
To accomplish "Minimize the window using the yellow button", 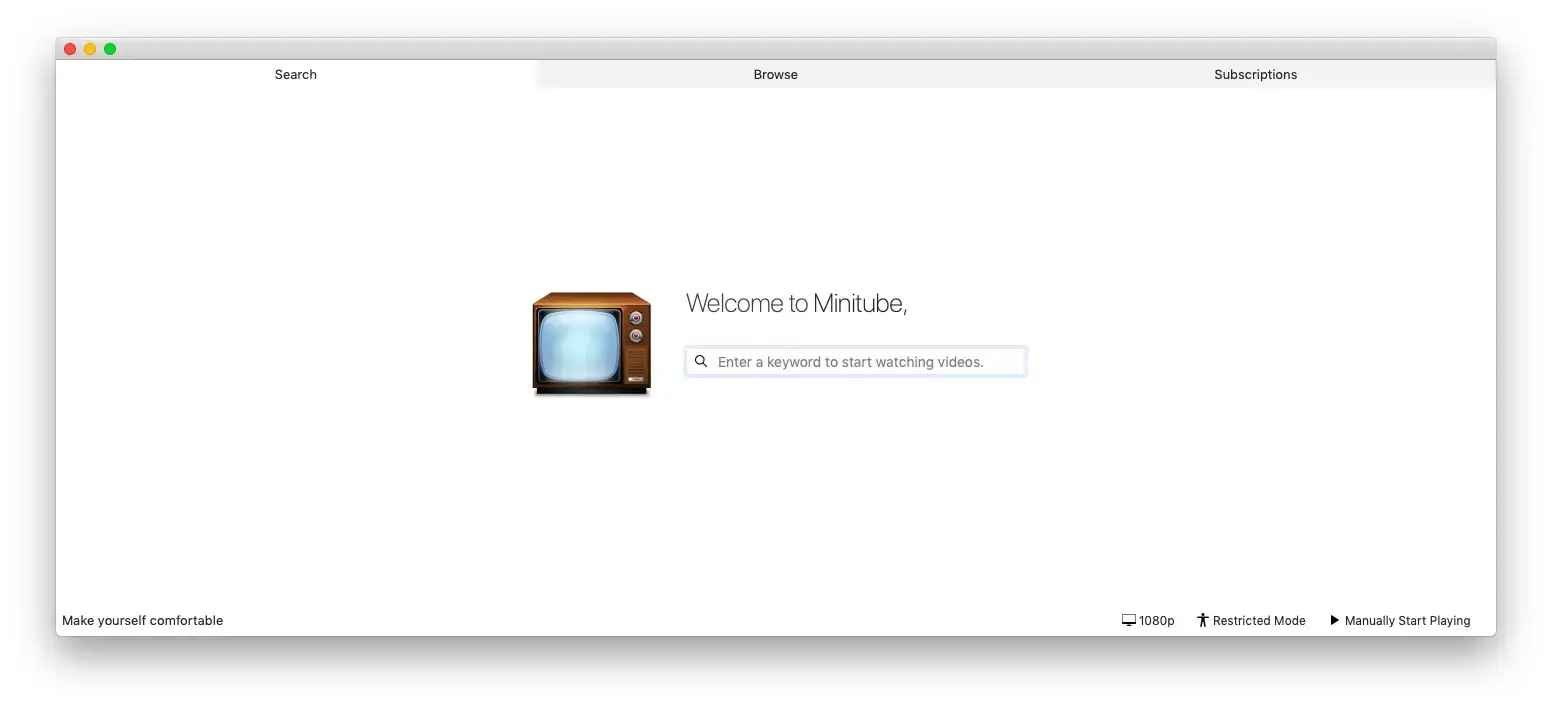I will tap(90, 49).
